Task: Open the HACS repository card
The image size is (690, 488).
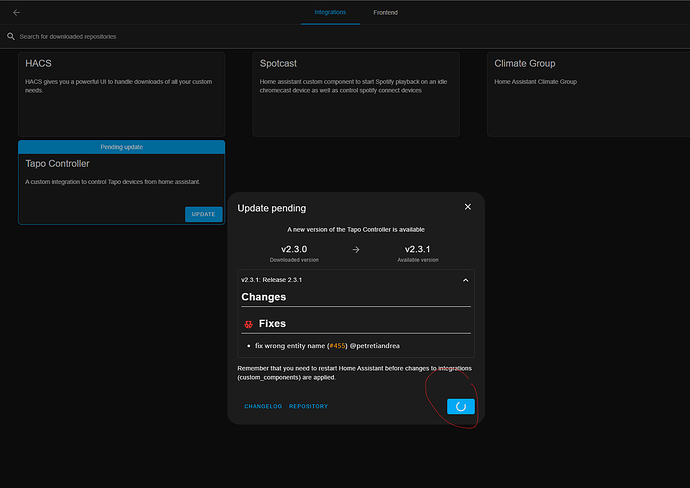Action: coord(121,94)
